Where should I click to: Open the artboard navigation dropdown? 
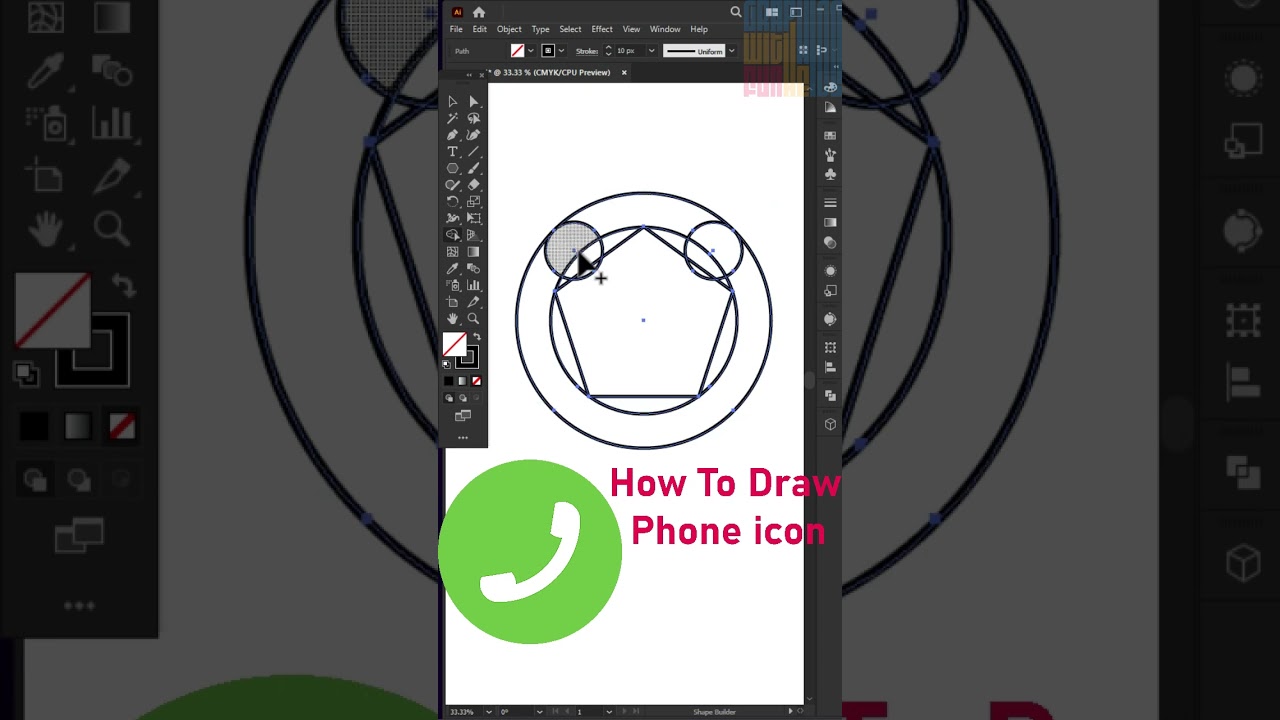(609, 712)
